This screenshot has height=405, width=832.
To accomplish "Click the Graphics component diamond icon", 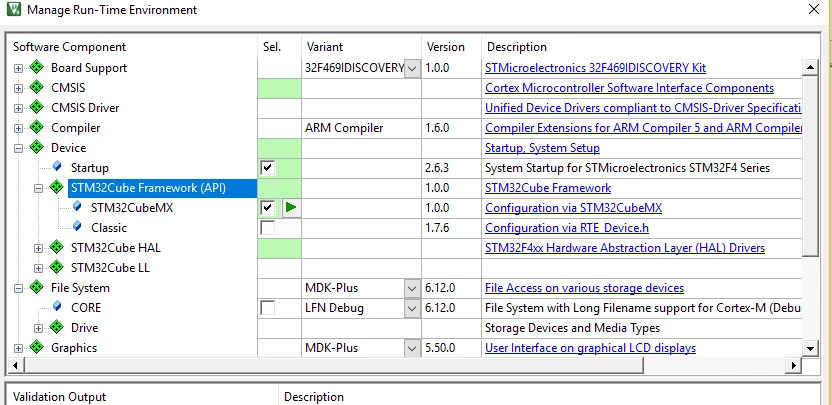I will tap(36, 348).
